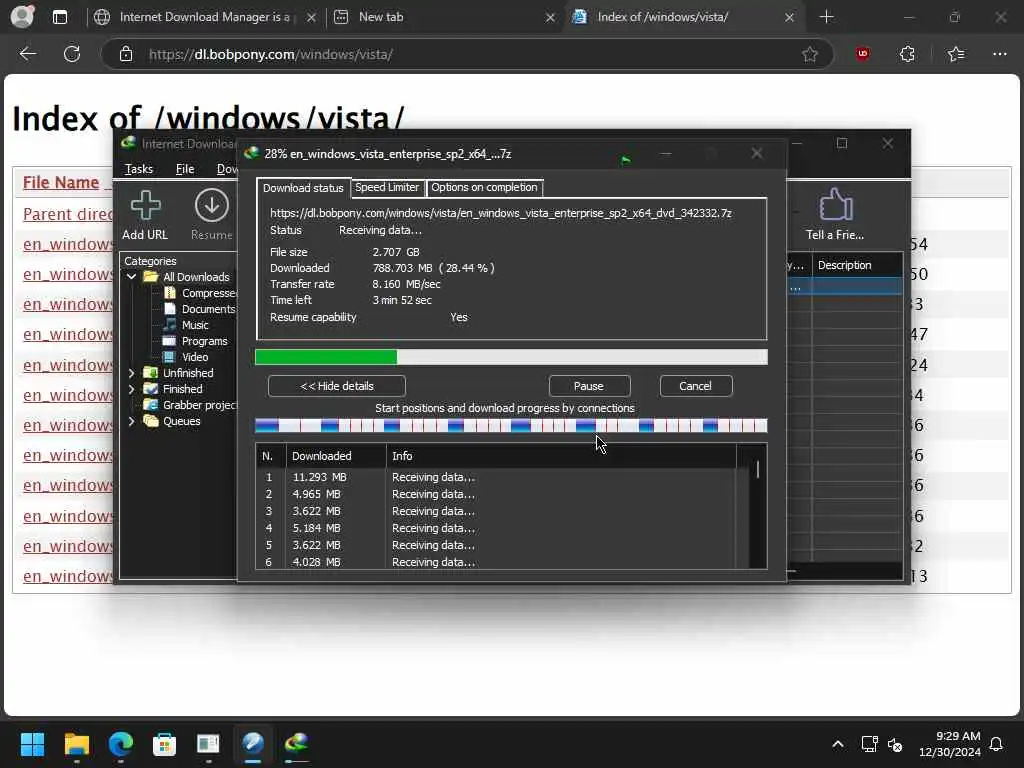
Task: Expand the Queues tree node
Action: (131, 421)
